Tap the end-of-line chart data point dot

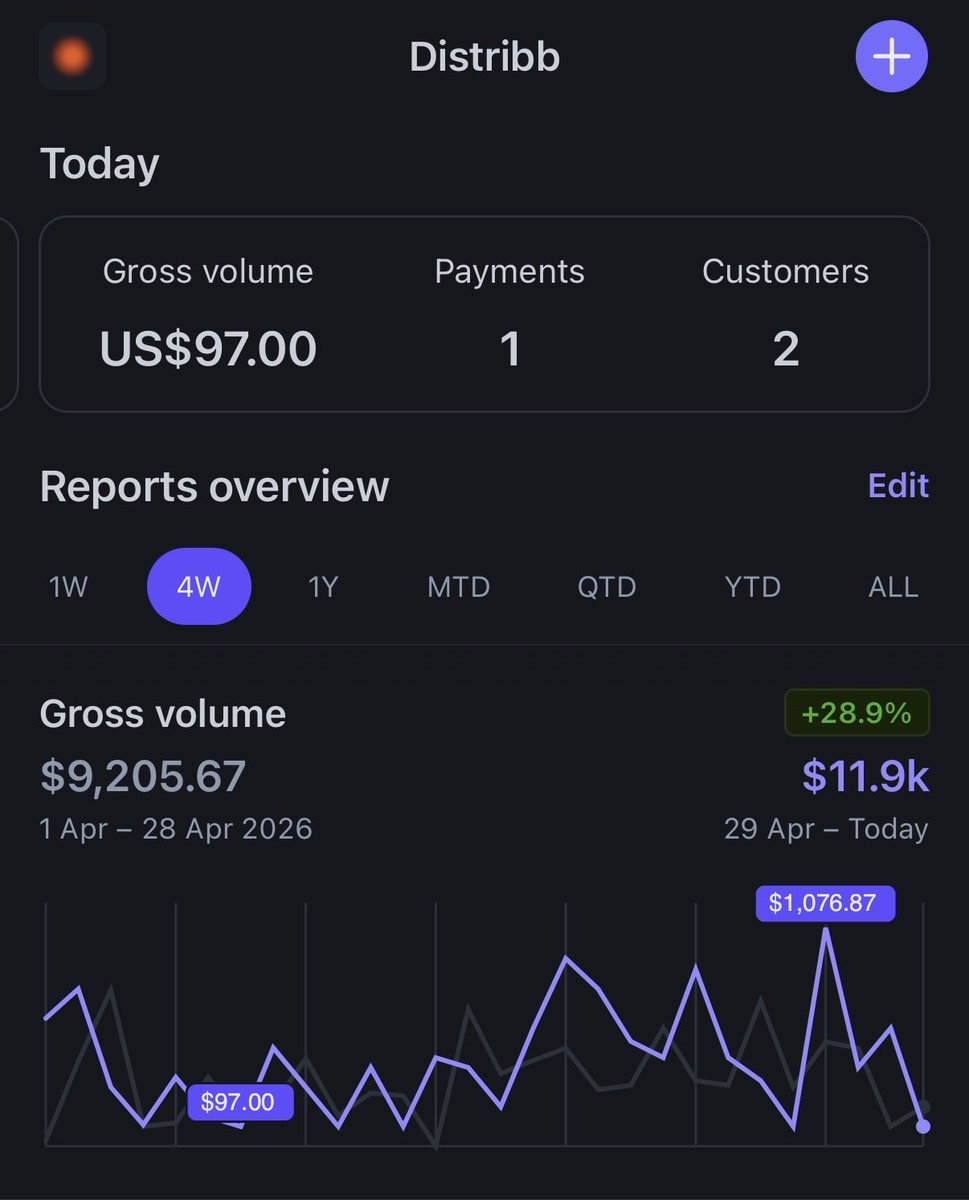pyautogui.click(x=923, y=1127)
